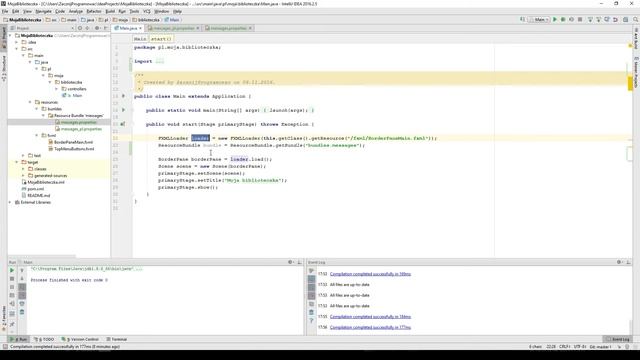Click run gutter icon beside class Main
The height and width of the screenshot is (360, 640).
click(123, 96)
